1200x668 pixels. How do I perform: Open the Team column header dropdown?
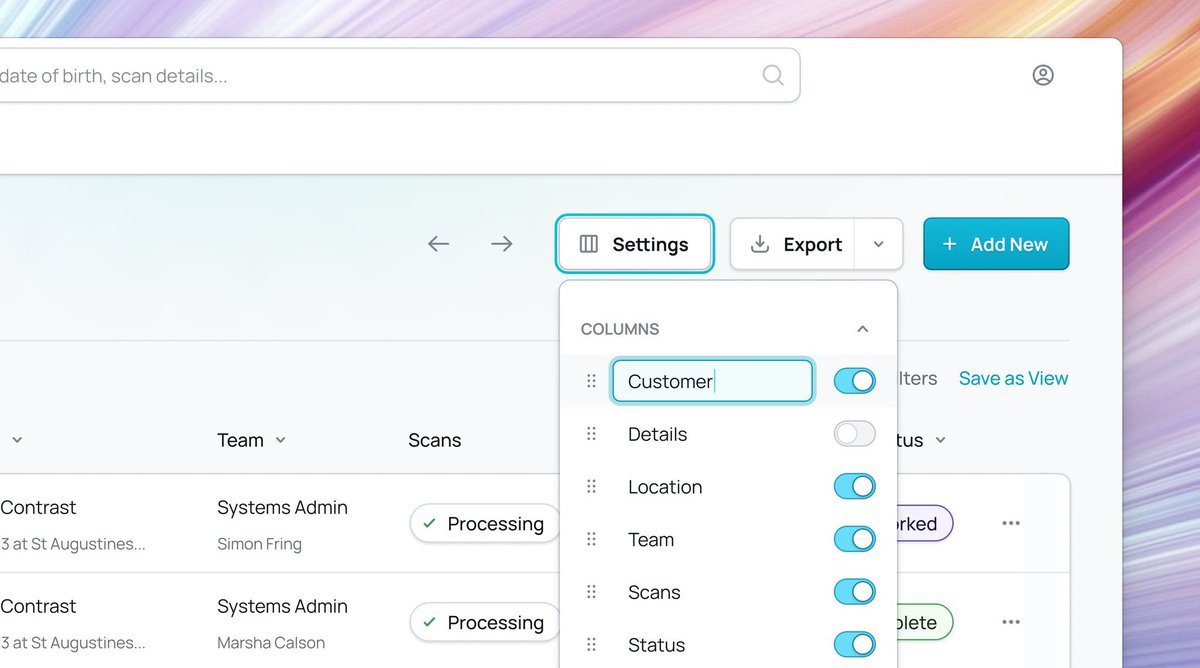click(281, 440)
